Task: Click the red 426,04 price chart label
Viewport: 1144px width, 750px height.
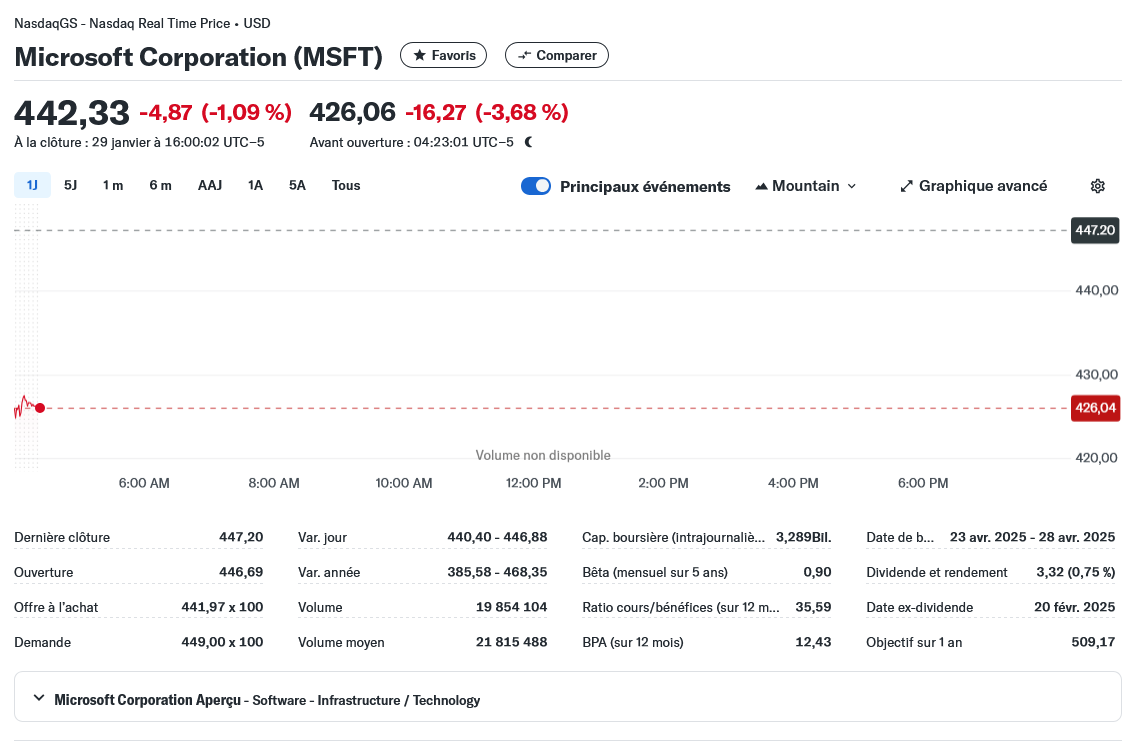Action: coord(1095,408)
